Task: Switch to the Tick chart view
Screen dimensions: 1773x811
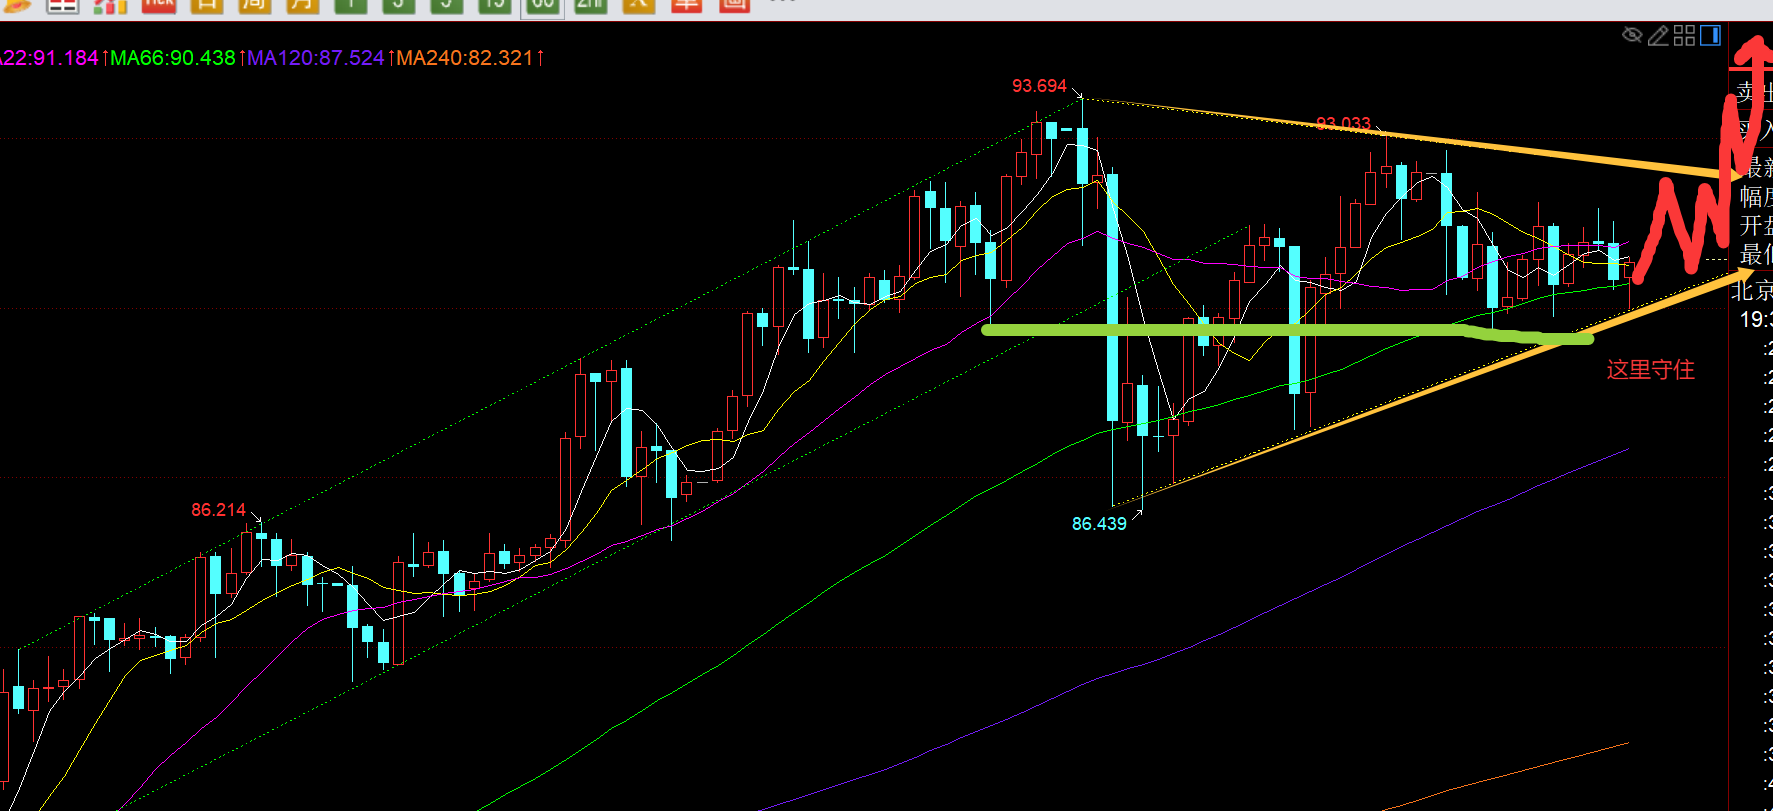Action: [x=159, y=4]
